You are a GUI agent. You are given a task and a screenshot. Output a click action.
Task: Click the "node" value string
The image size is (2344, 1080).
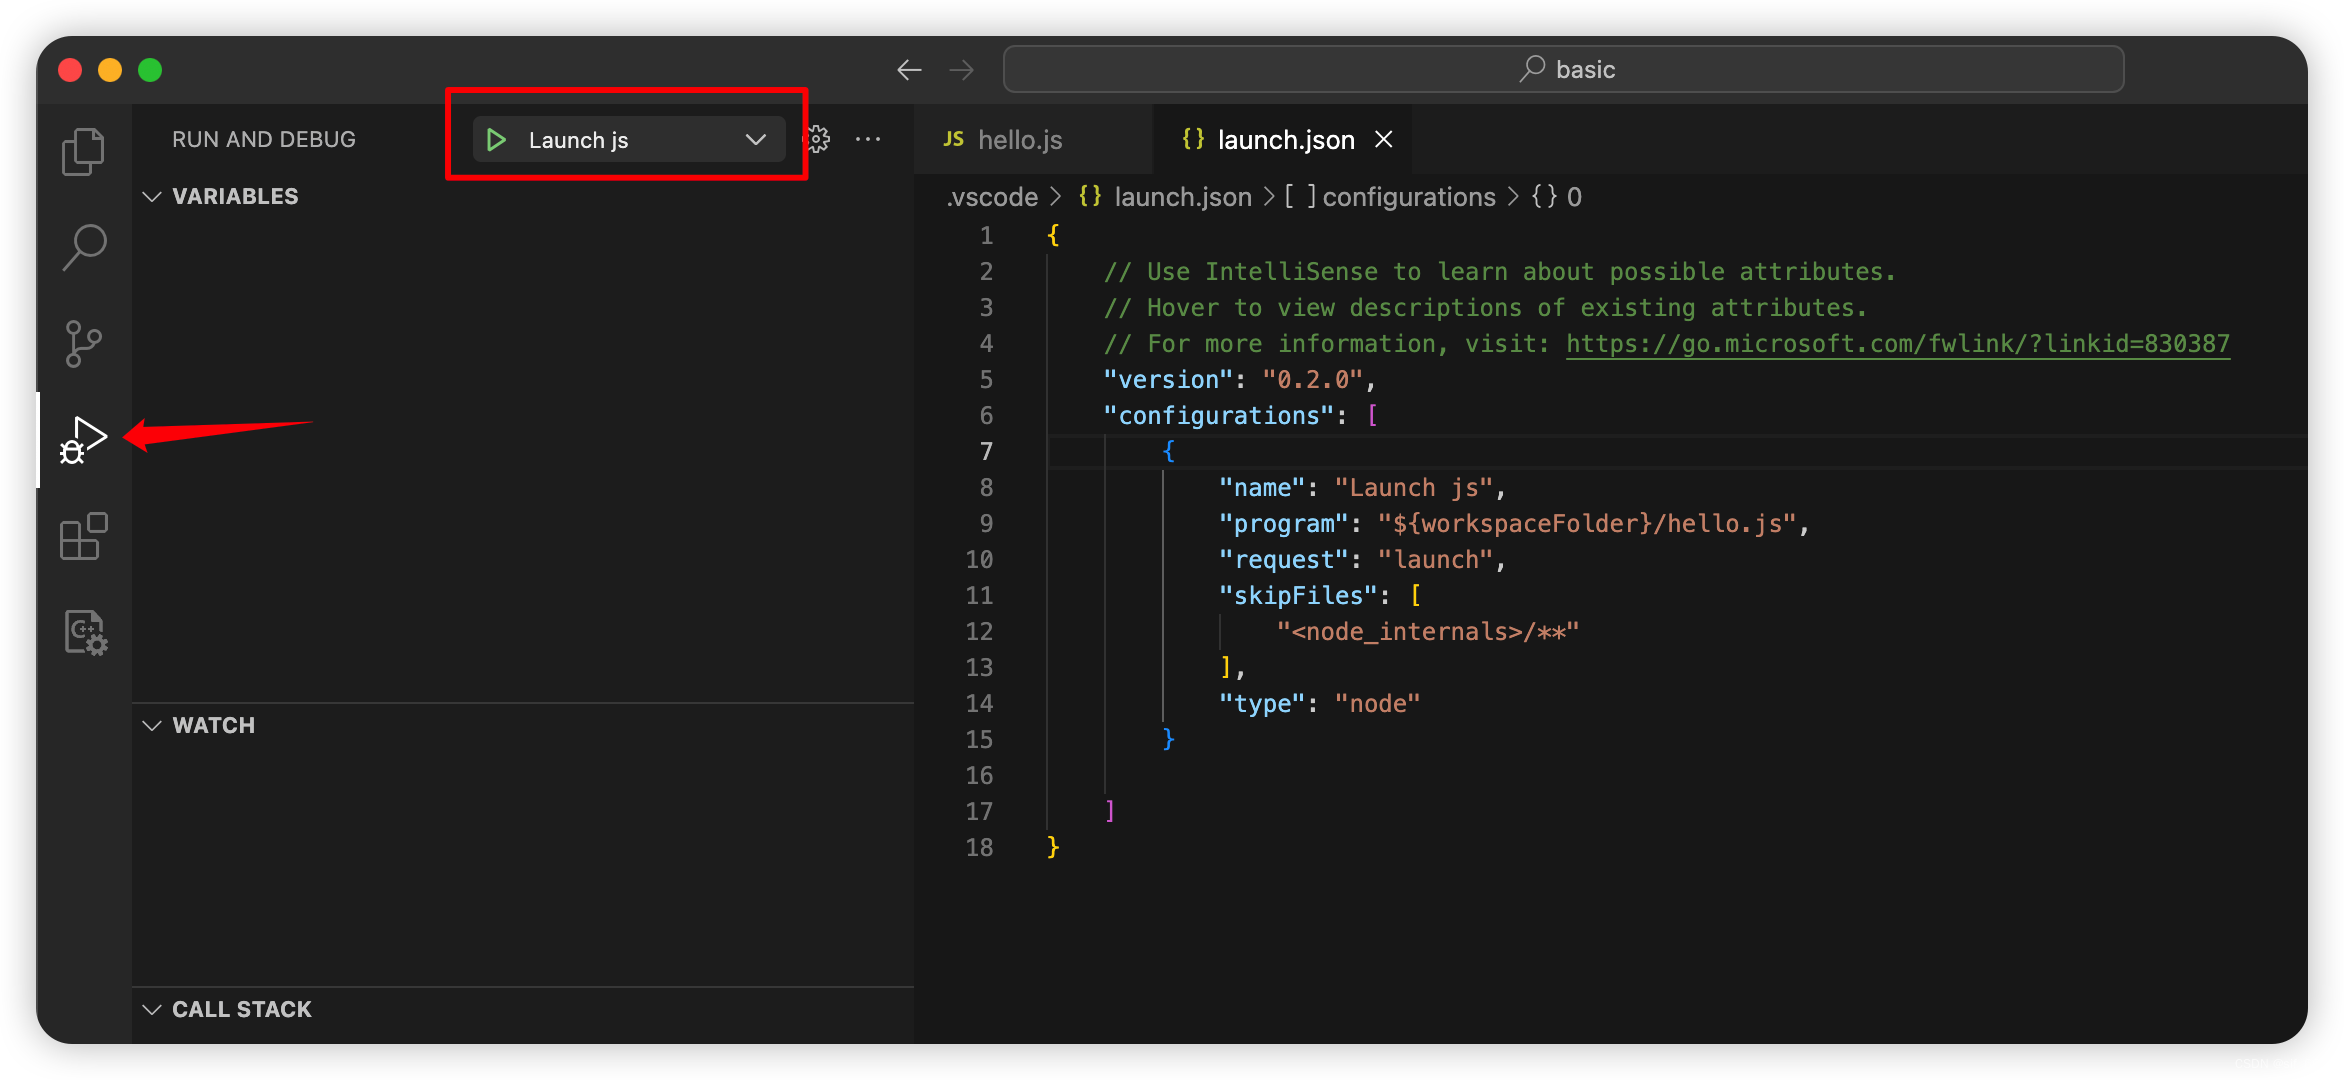coord(1377,703)
